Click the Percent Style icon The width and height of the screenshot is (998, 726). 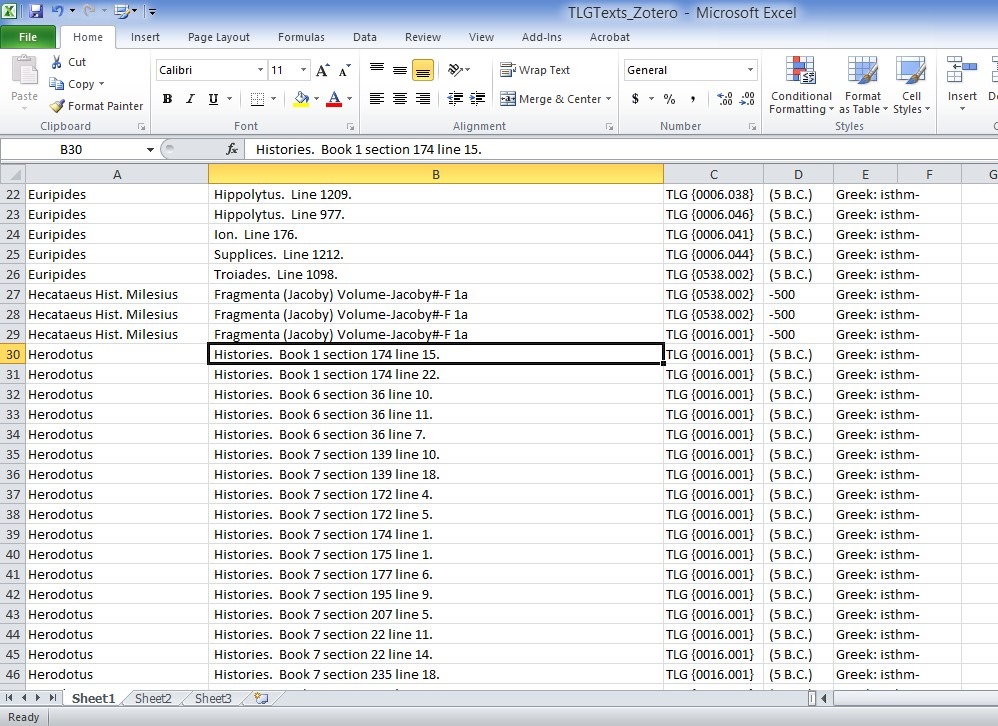point(669,99)
